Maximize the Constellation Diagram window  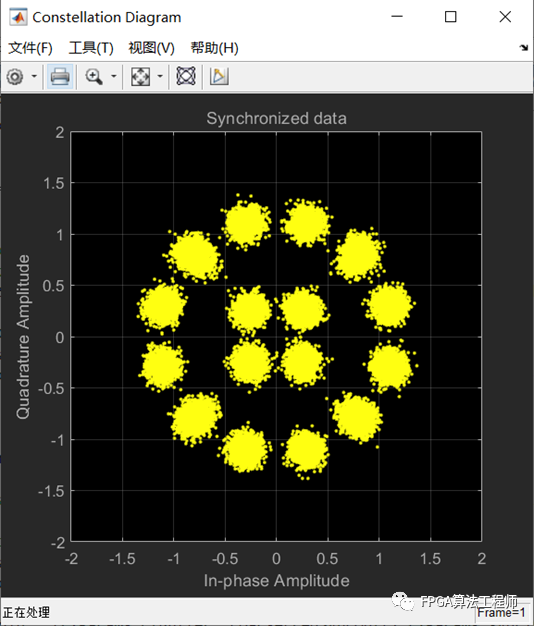pos(451,17)
